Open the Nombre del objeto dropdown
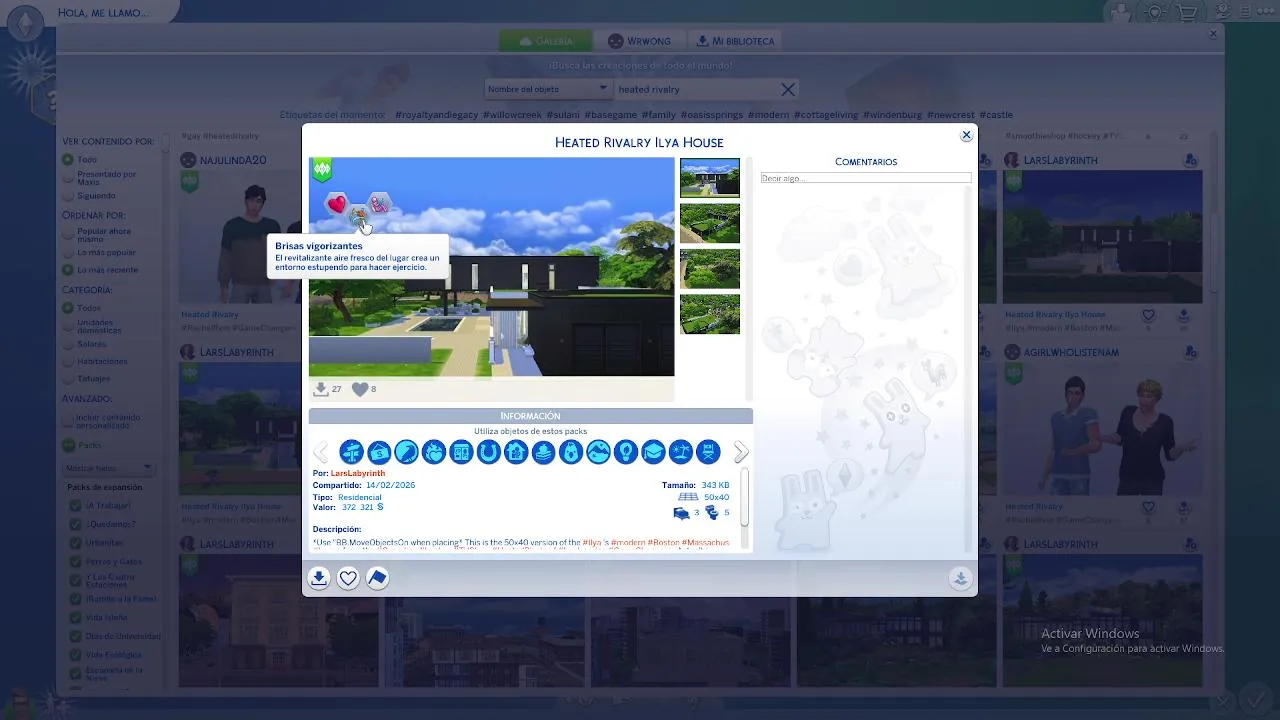Viewport: 1280px width, 720px height. click(548, 89)
